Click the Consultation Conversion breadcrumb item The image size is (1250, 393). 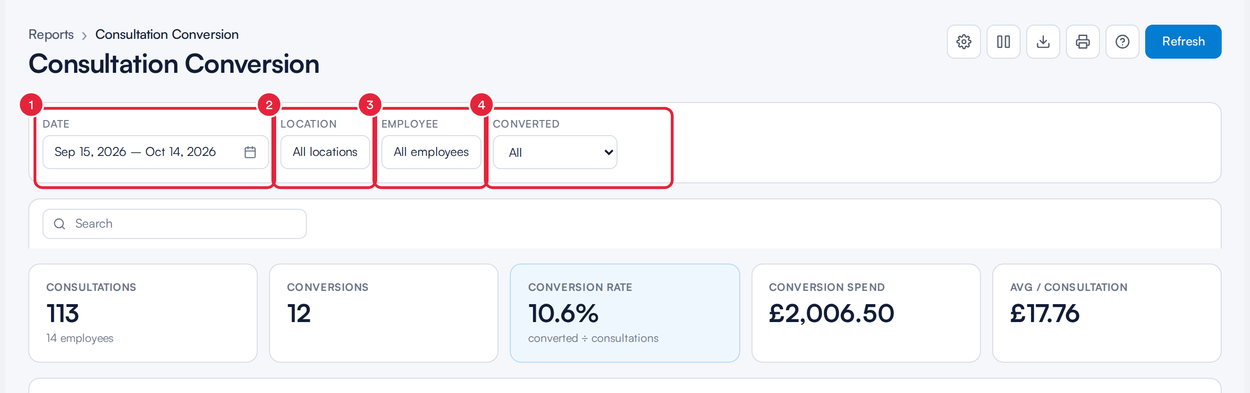point(167,35)
